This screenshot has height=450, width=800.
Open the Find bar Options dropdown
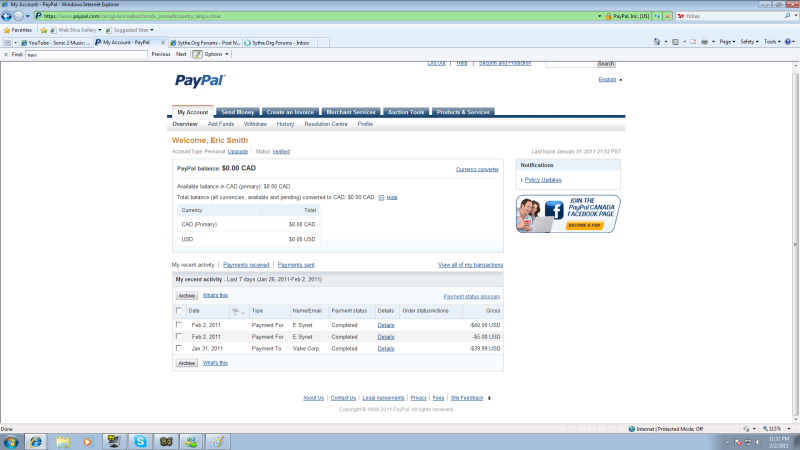pyautogui.click(x=216, y=54)
